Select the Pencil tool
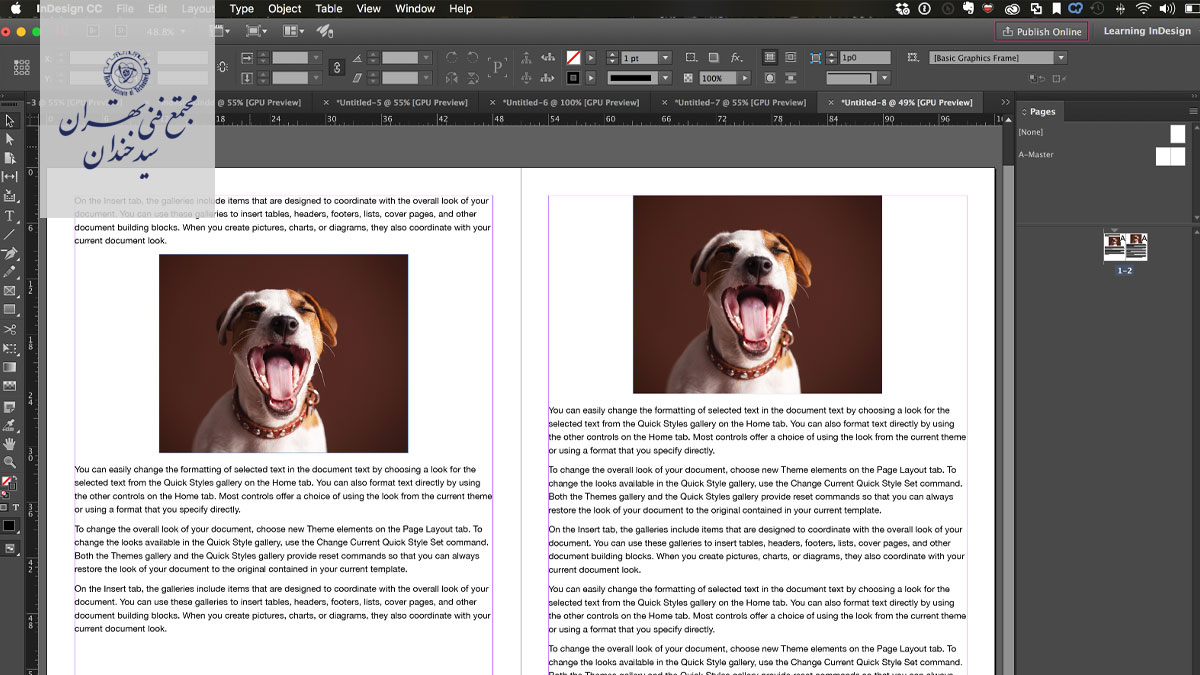Screen dimensions: 1200x675 pyautogui.click(x=10, y=272)
